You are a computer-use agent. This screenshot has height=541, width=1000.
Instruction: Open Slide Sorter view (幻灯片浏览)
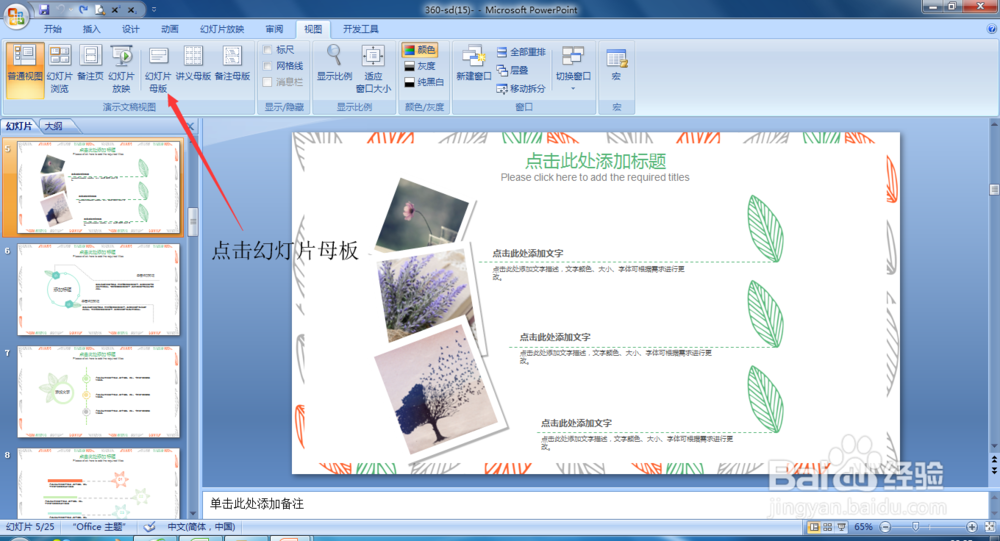coord(59,69)
